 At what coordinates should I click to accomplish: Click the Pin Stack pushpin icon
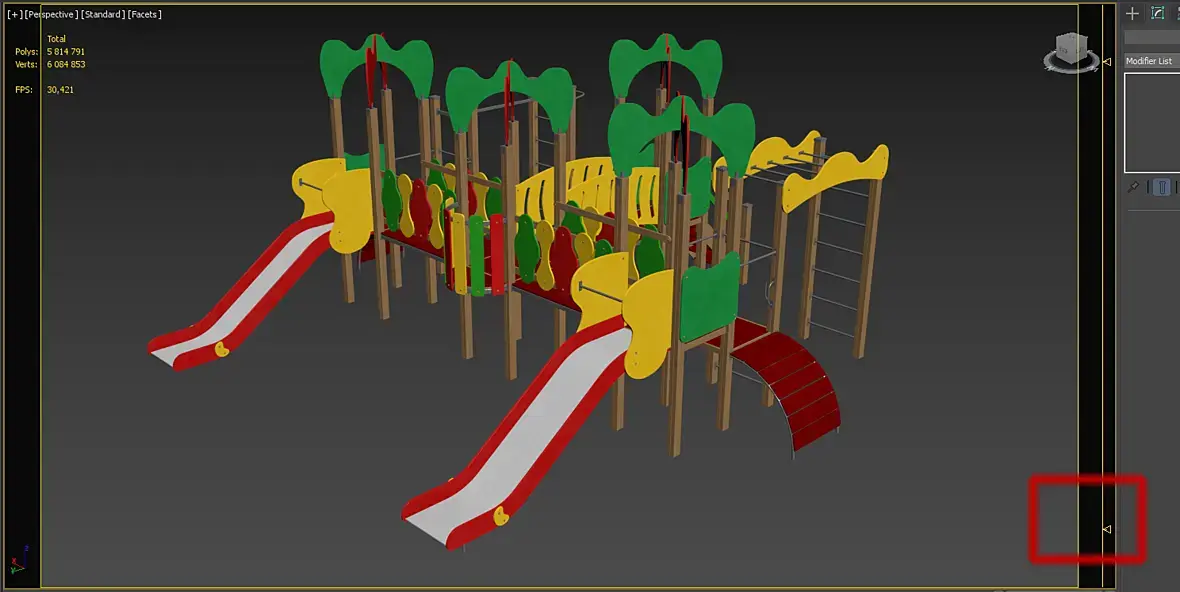[x=1133, y=187]
